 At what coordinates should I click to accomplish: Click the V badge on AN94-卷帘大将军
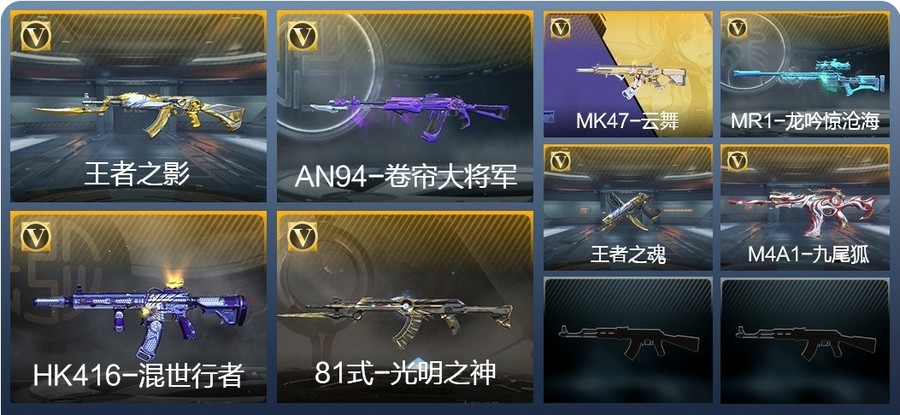click(x=302, y=36)
